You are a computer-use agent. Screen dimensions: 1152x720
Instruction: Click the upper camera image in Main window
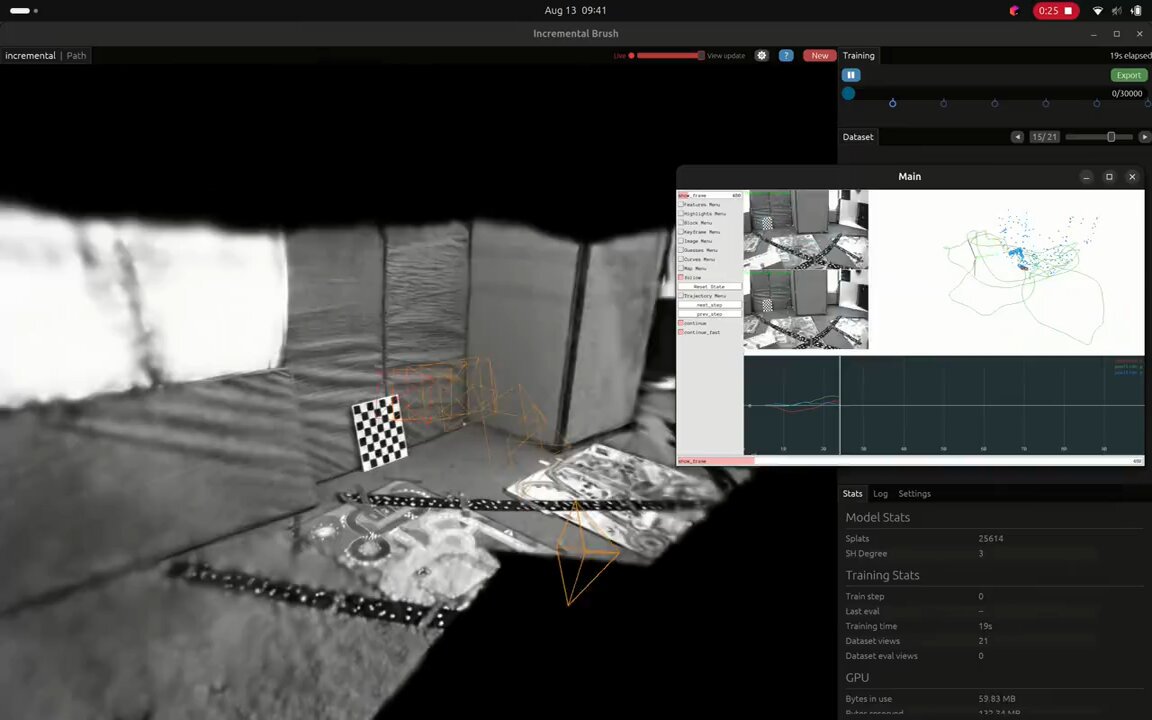806,231
